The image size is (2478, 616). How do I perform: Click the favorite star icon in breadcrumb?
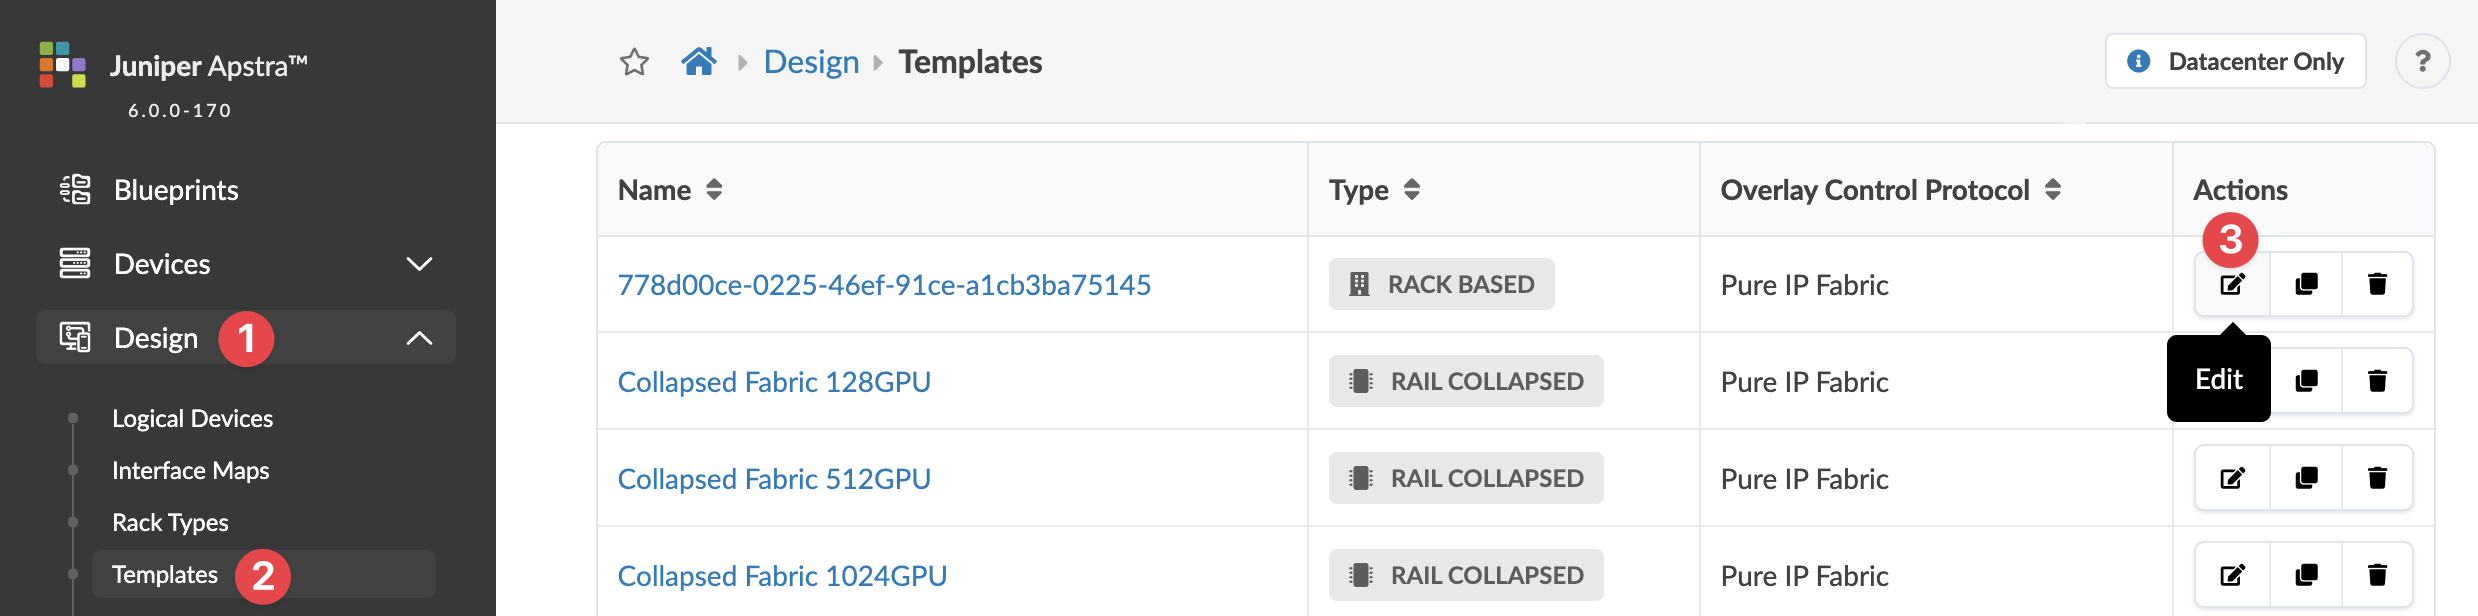tap(634, 62)
